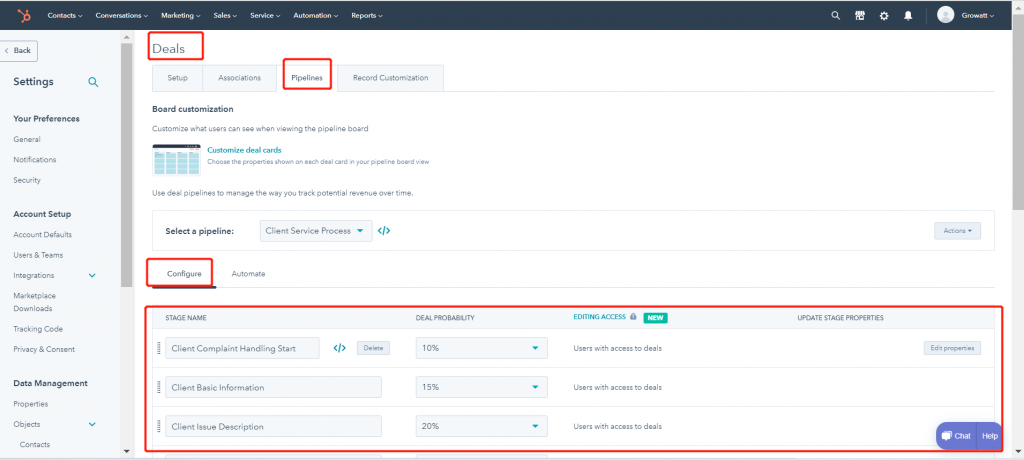Open the 15% deal probability dropdown

click(481, 387)
